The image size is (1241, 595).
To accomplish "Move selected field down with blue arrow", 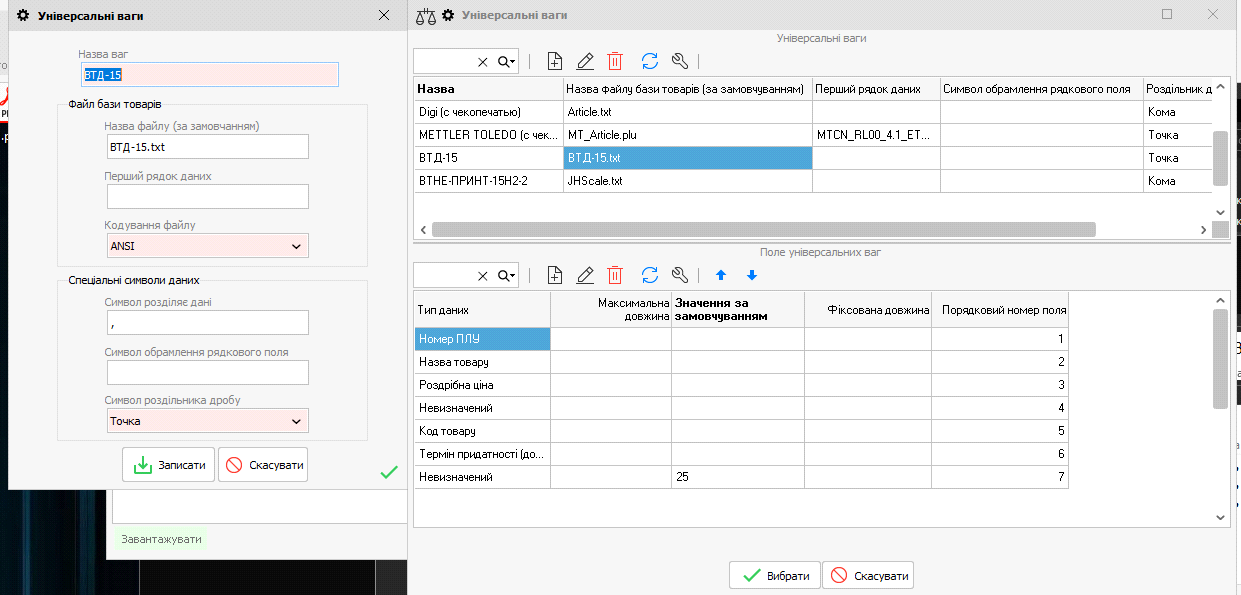I will 752,275.
